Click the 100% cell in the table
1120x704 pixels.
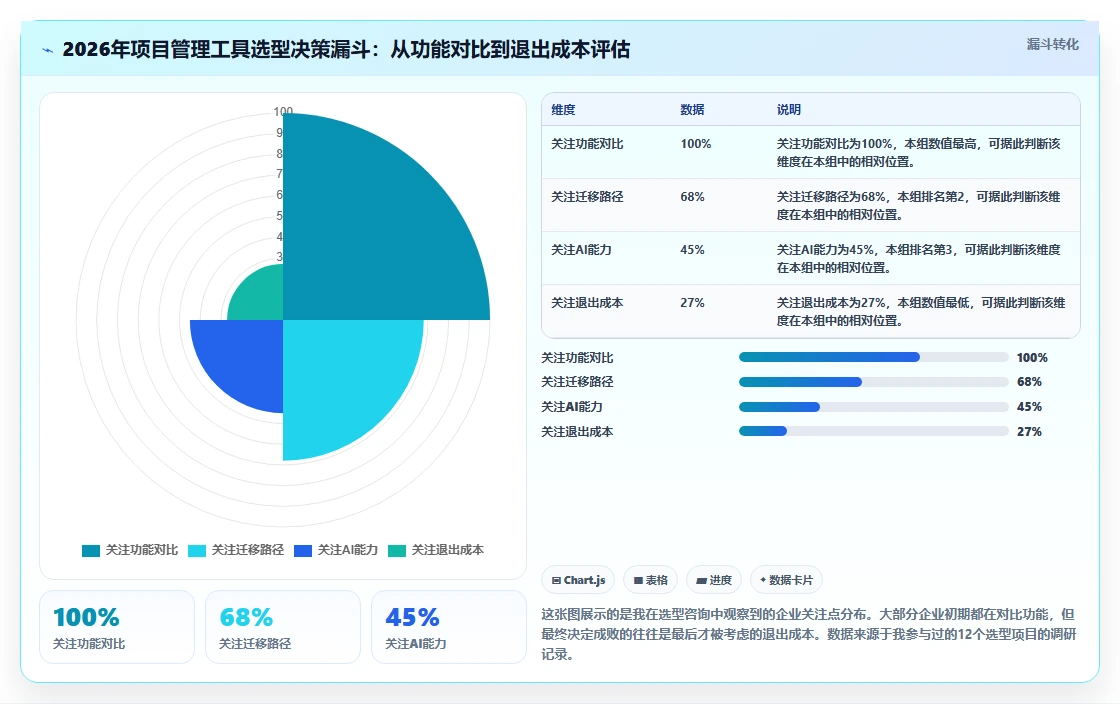(696, 144)
